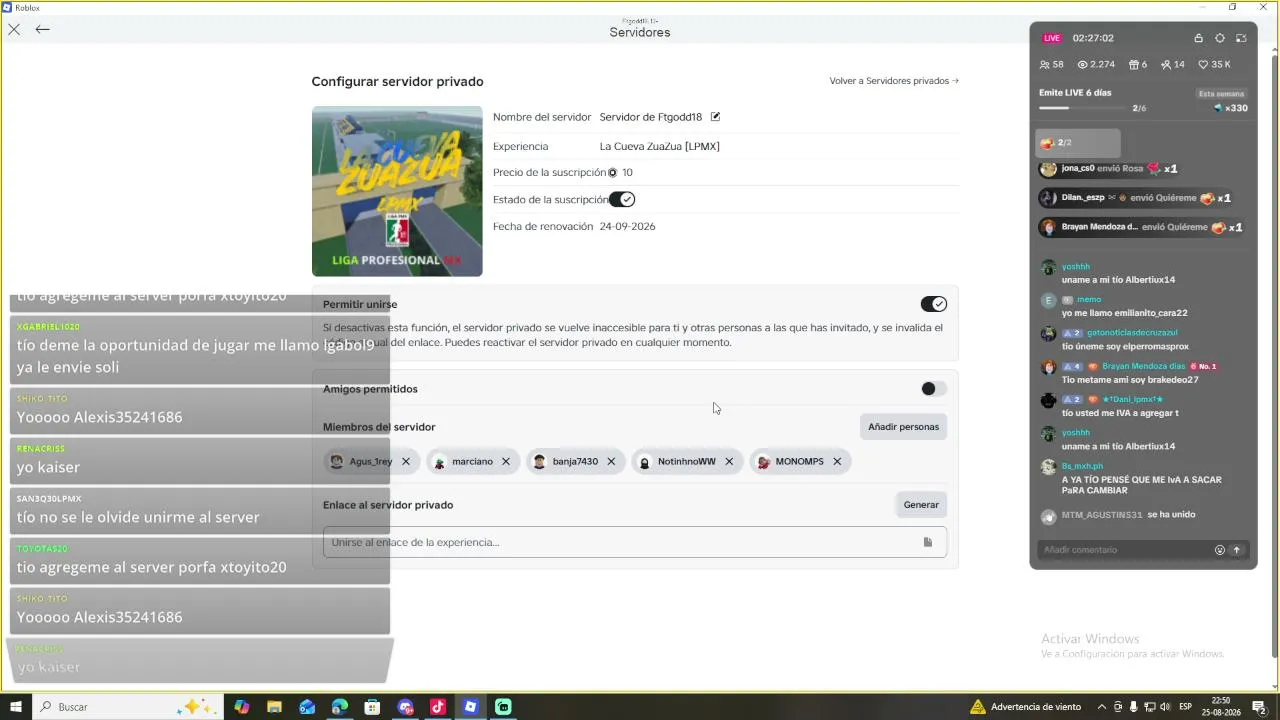Click the LIVE badge in stream panel

point(1052,38)
